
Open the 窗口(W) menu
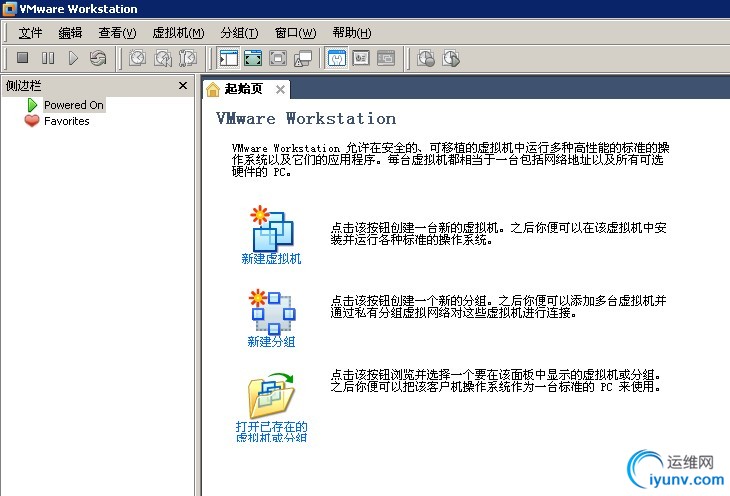point(295,33)
